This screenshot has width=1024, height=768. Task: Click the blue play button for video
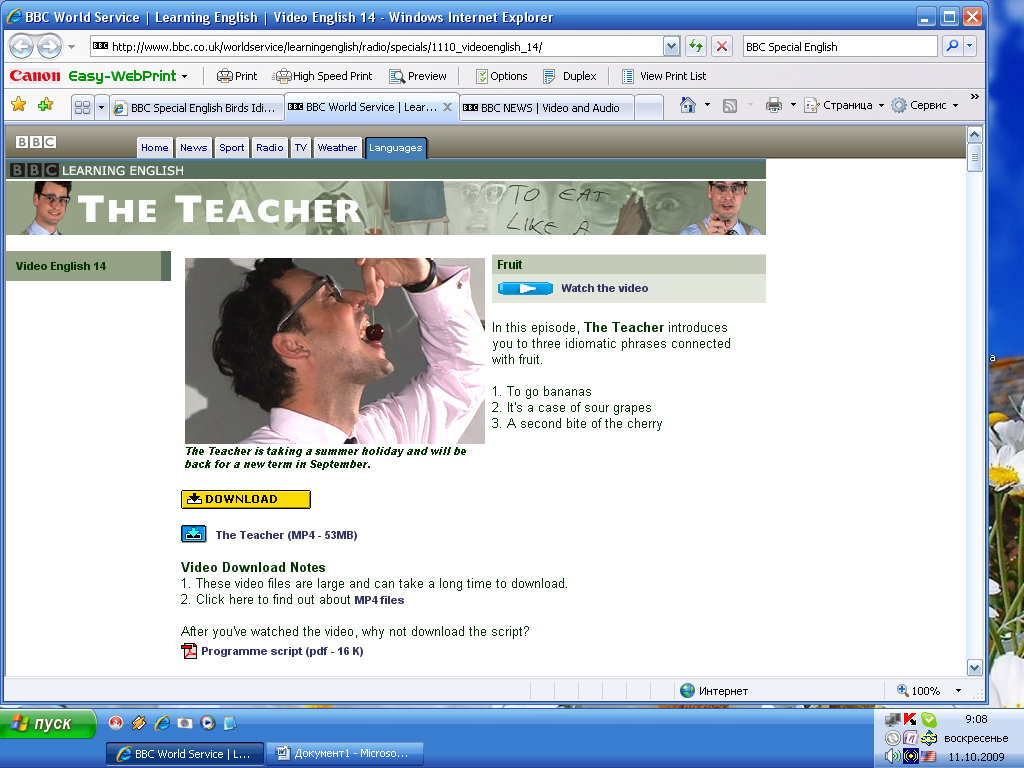pos(525,288)
